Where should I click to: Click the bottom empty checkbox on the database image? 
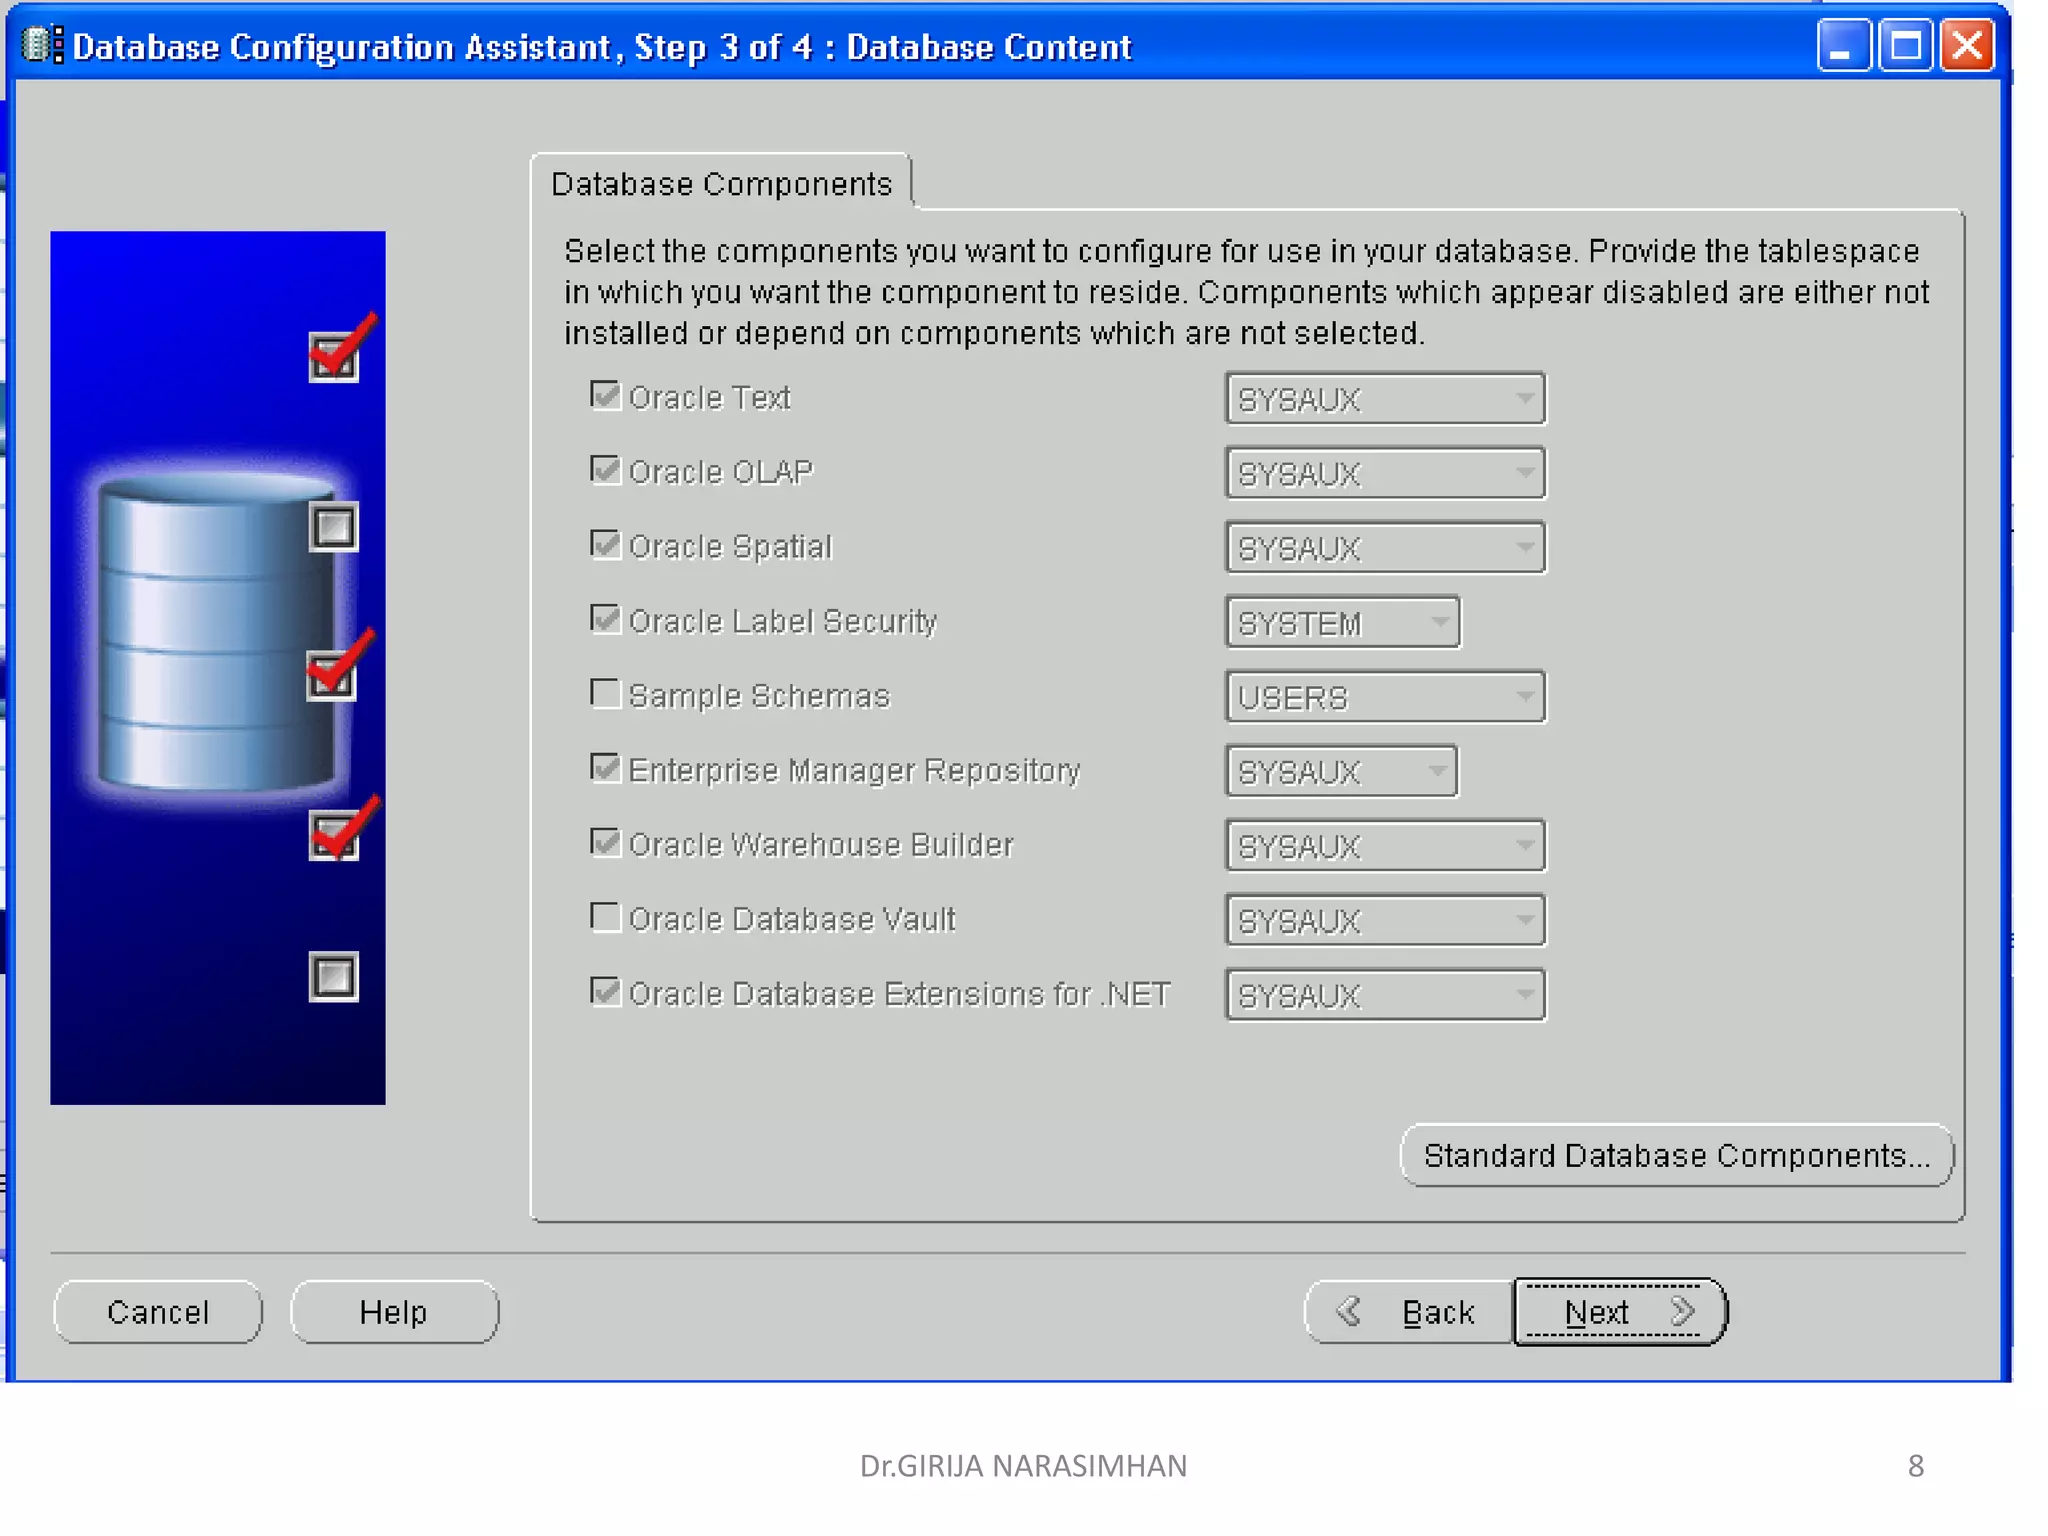point(334,977)
